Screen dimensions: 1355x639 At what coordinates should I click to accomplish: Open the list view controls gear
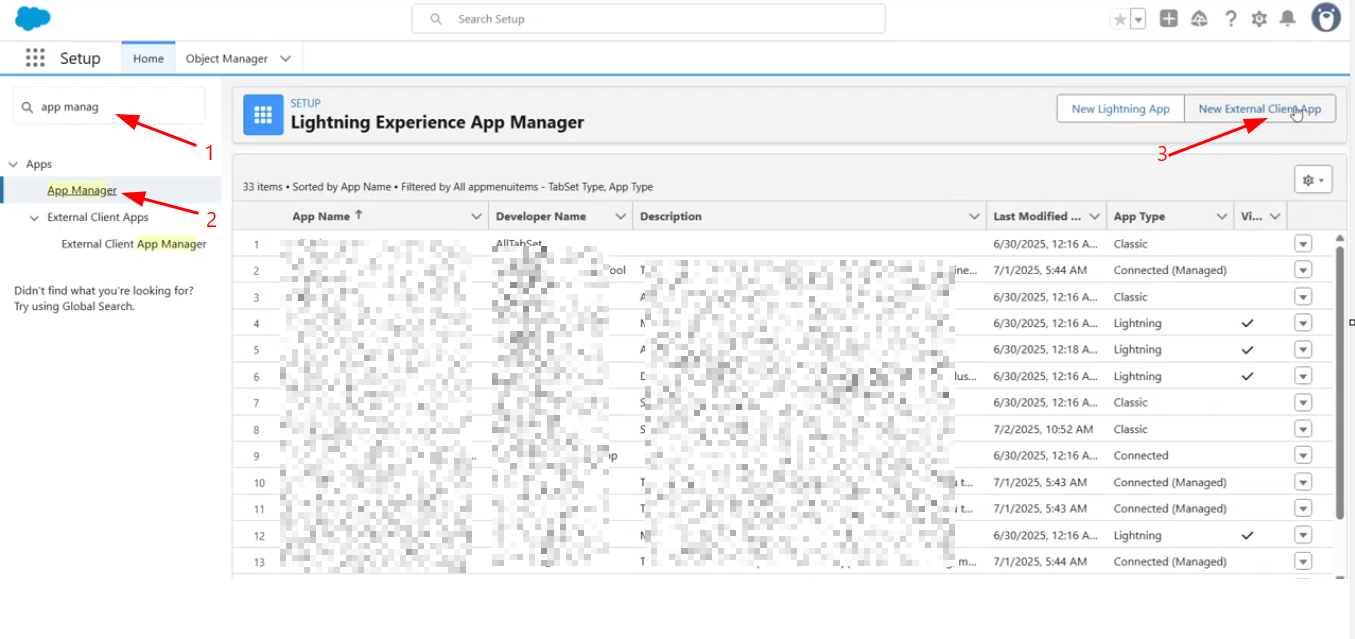click(x=1313, y=180)
